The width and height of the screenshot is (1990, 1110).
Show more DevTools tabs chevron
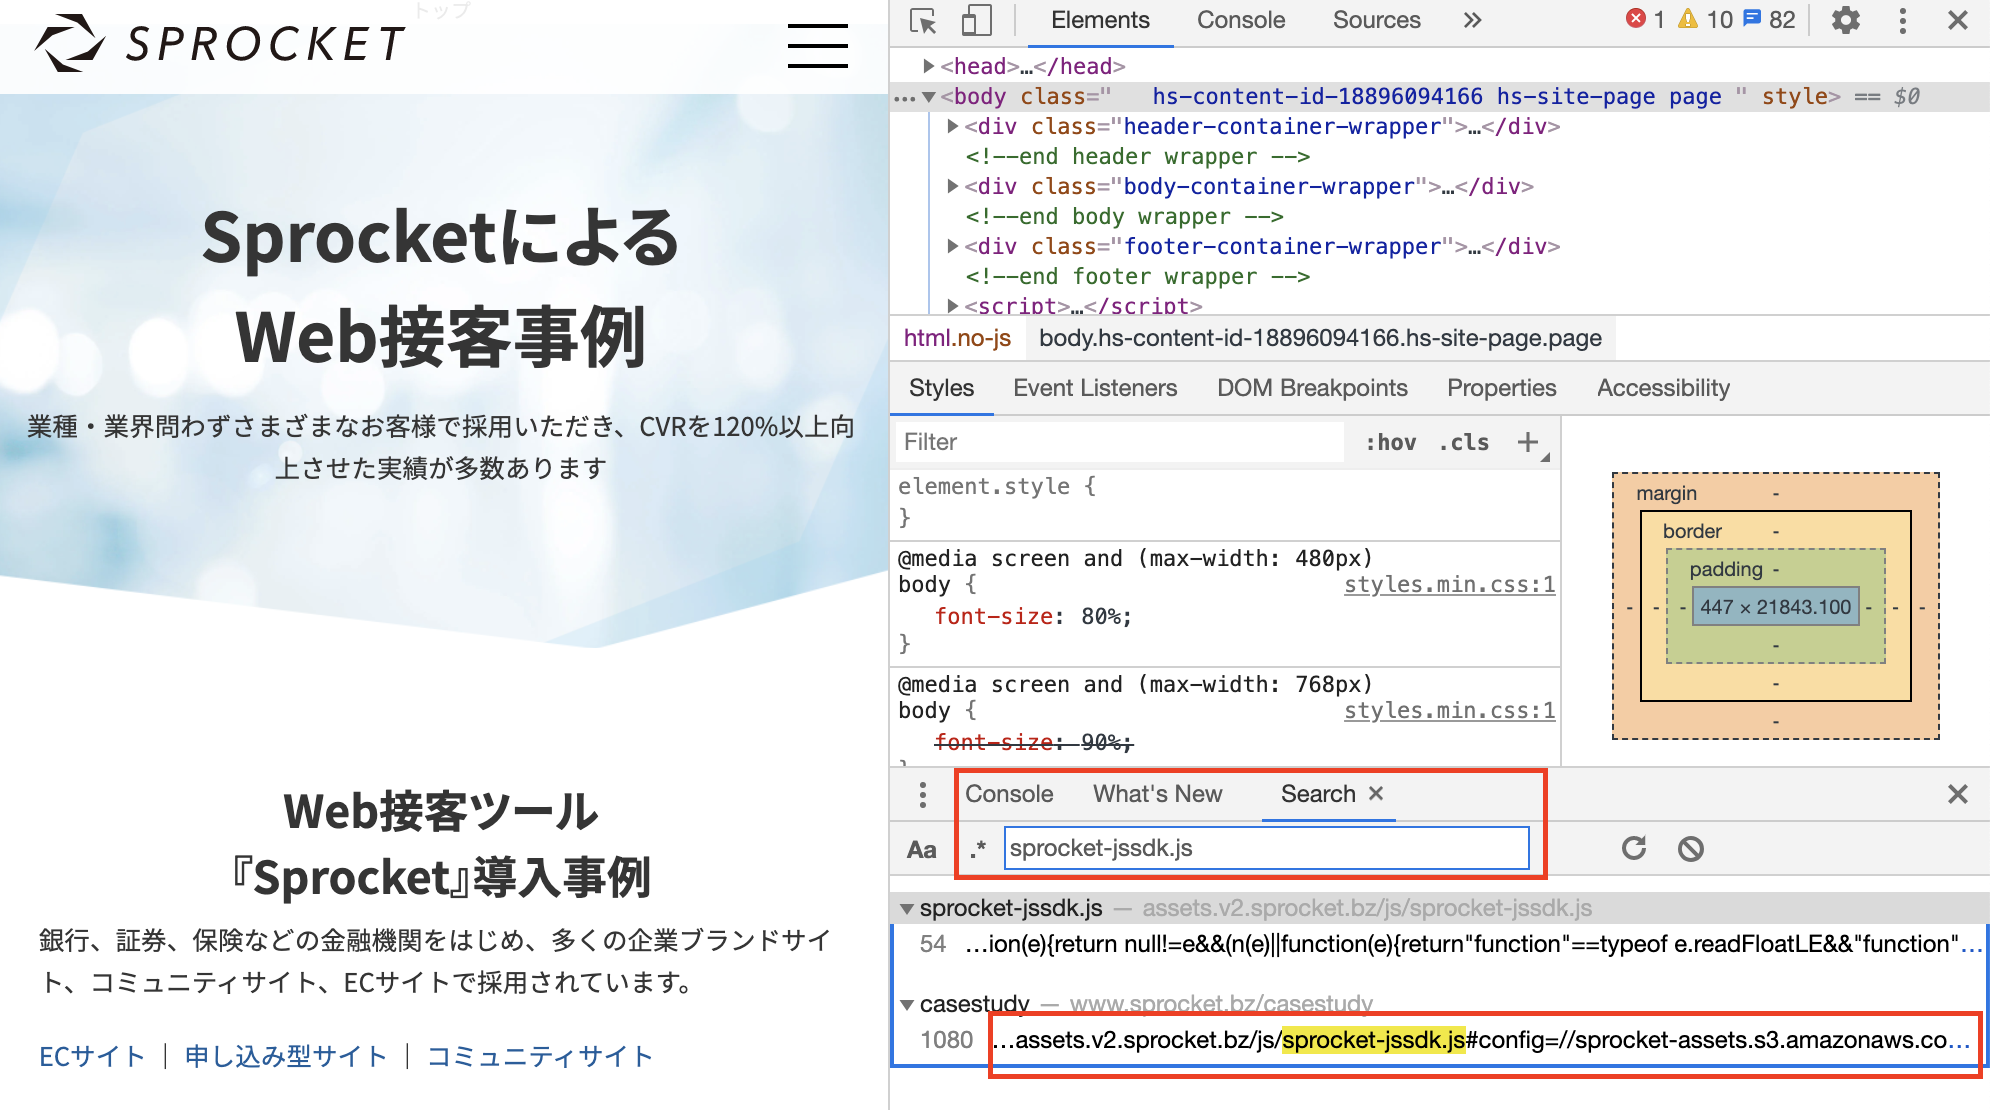(1472, 20)
